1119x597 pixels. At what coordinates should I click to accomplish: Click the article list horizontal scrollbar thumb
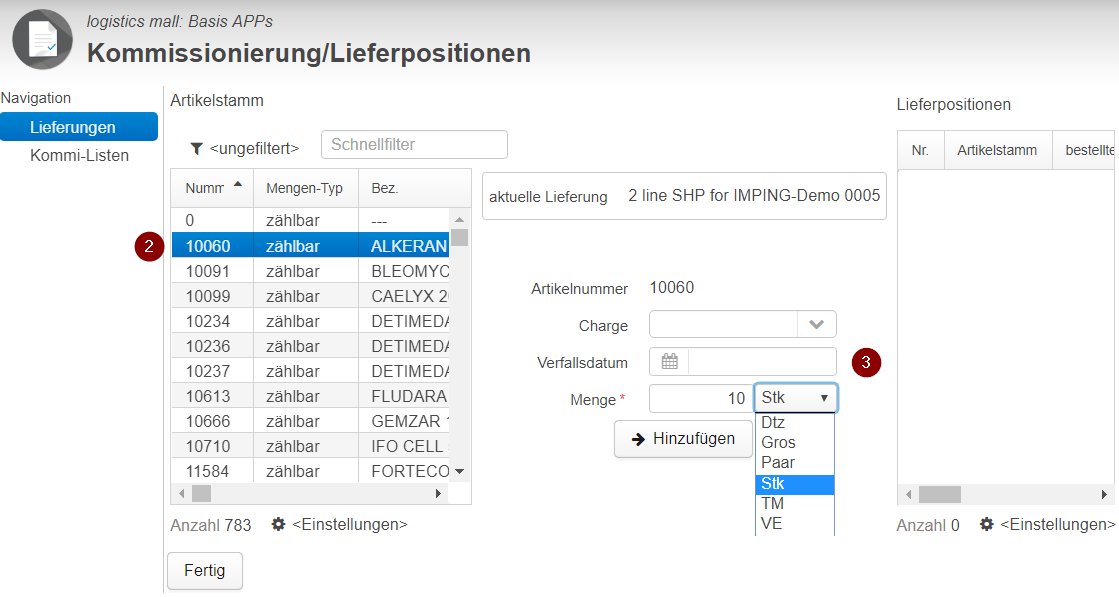pyautogui.click(x=202, y=494)
